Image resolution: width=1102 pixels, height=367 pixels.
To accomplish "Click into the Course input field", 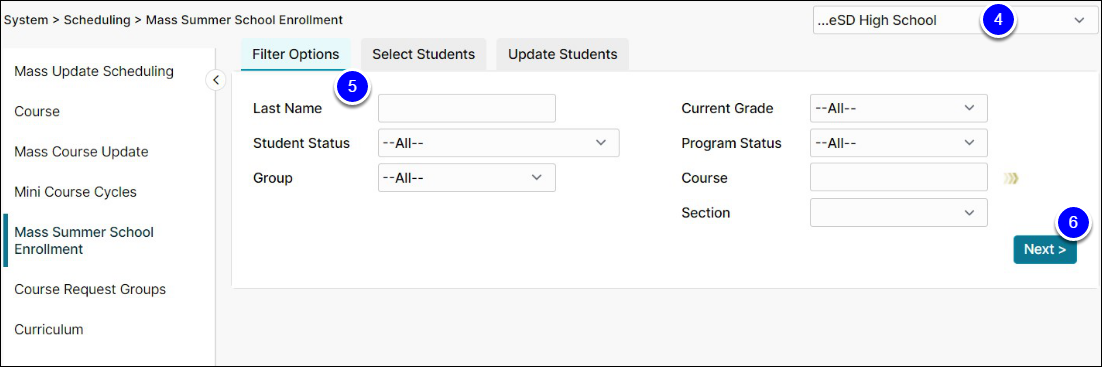I will (x=899, y=177).
